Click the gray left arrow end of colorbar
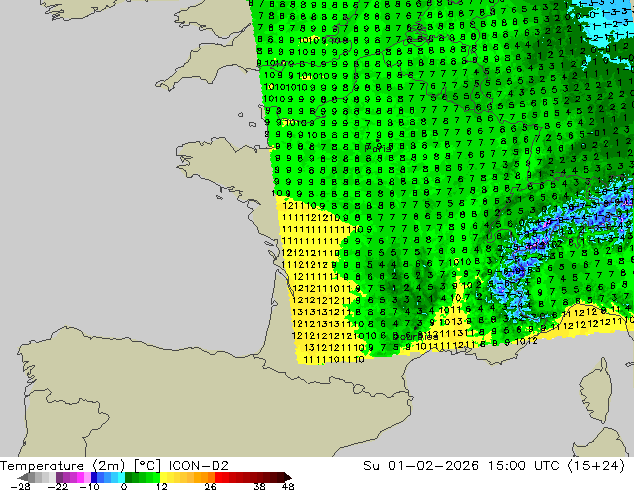The height and width of the screenshot is (490, 634). (x=22, y=477)
